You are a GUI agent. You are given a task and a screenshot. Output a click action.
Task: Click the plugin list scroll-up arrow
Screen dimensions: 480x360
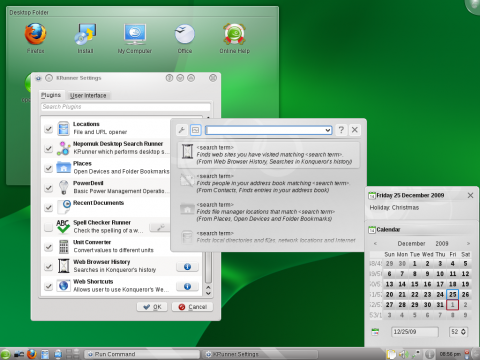click(x=208, y=287)
